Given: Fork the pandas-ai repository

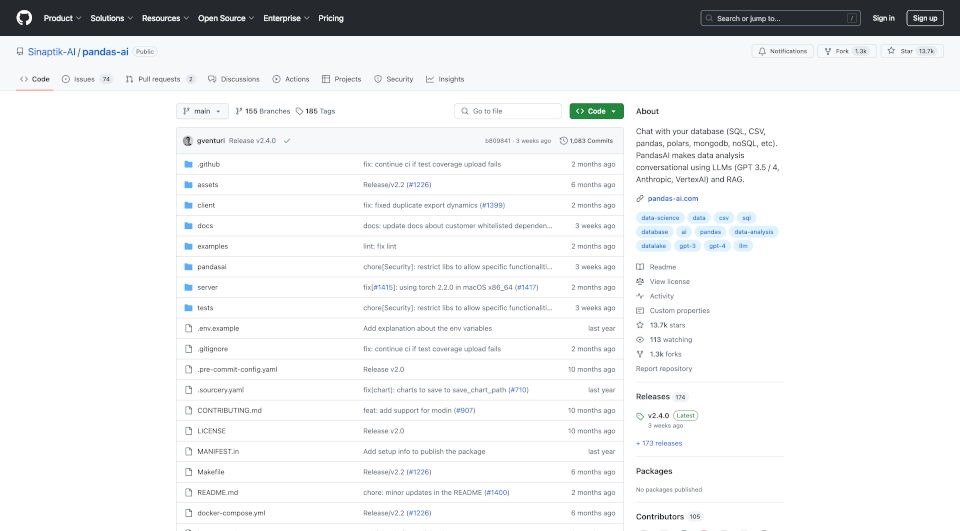Looking at the screenshot, I should pyautogui.click(x=844, y=51).
